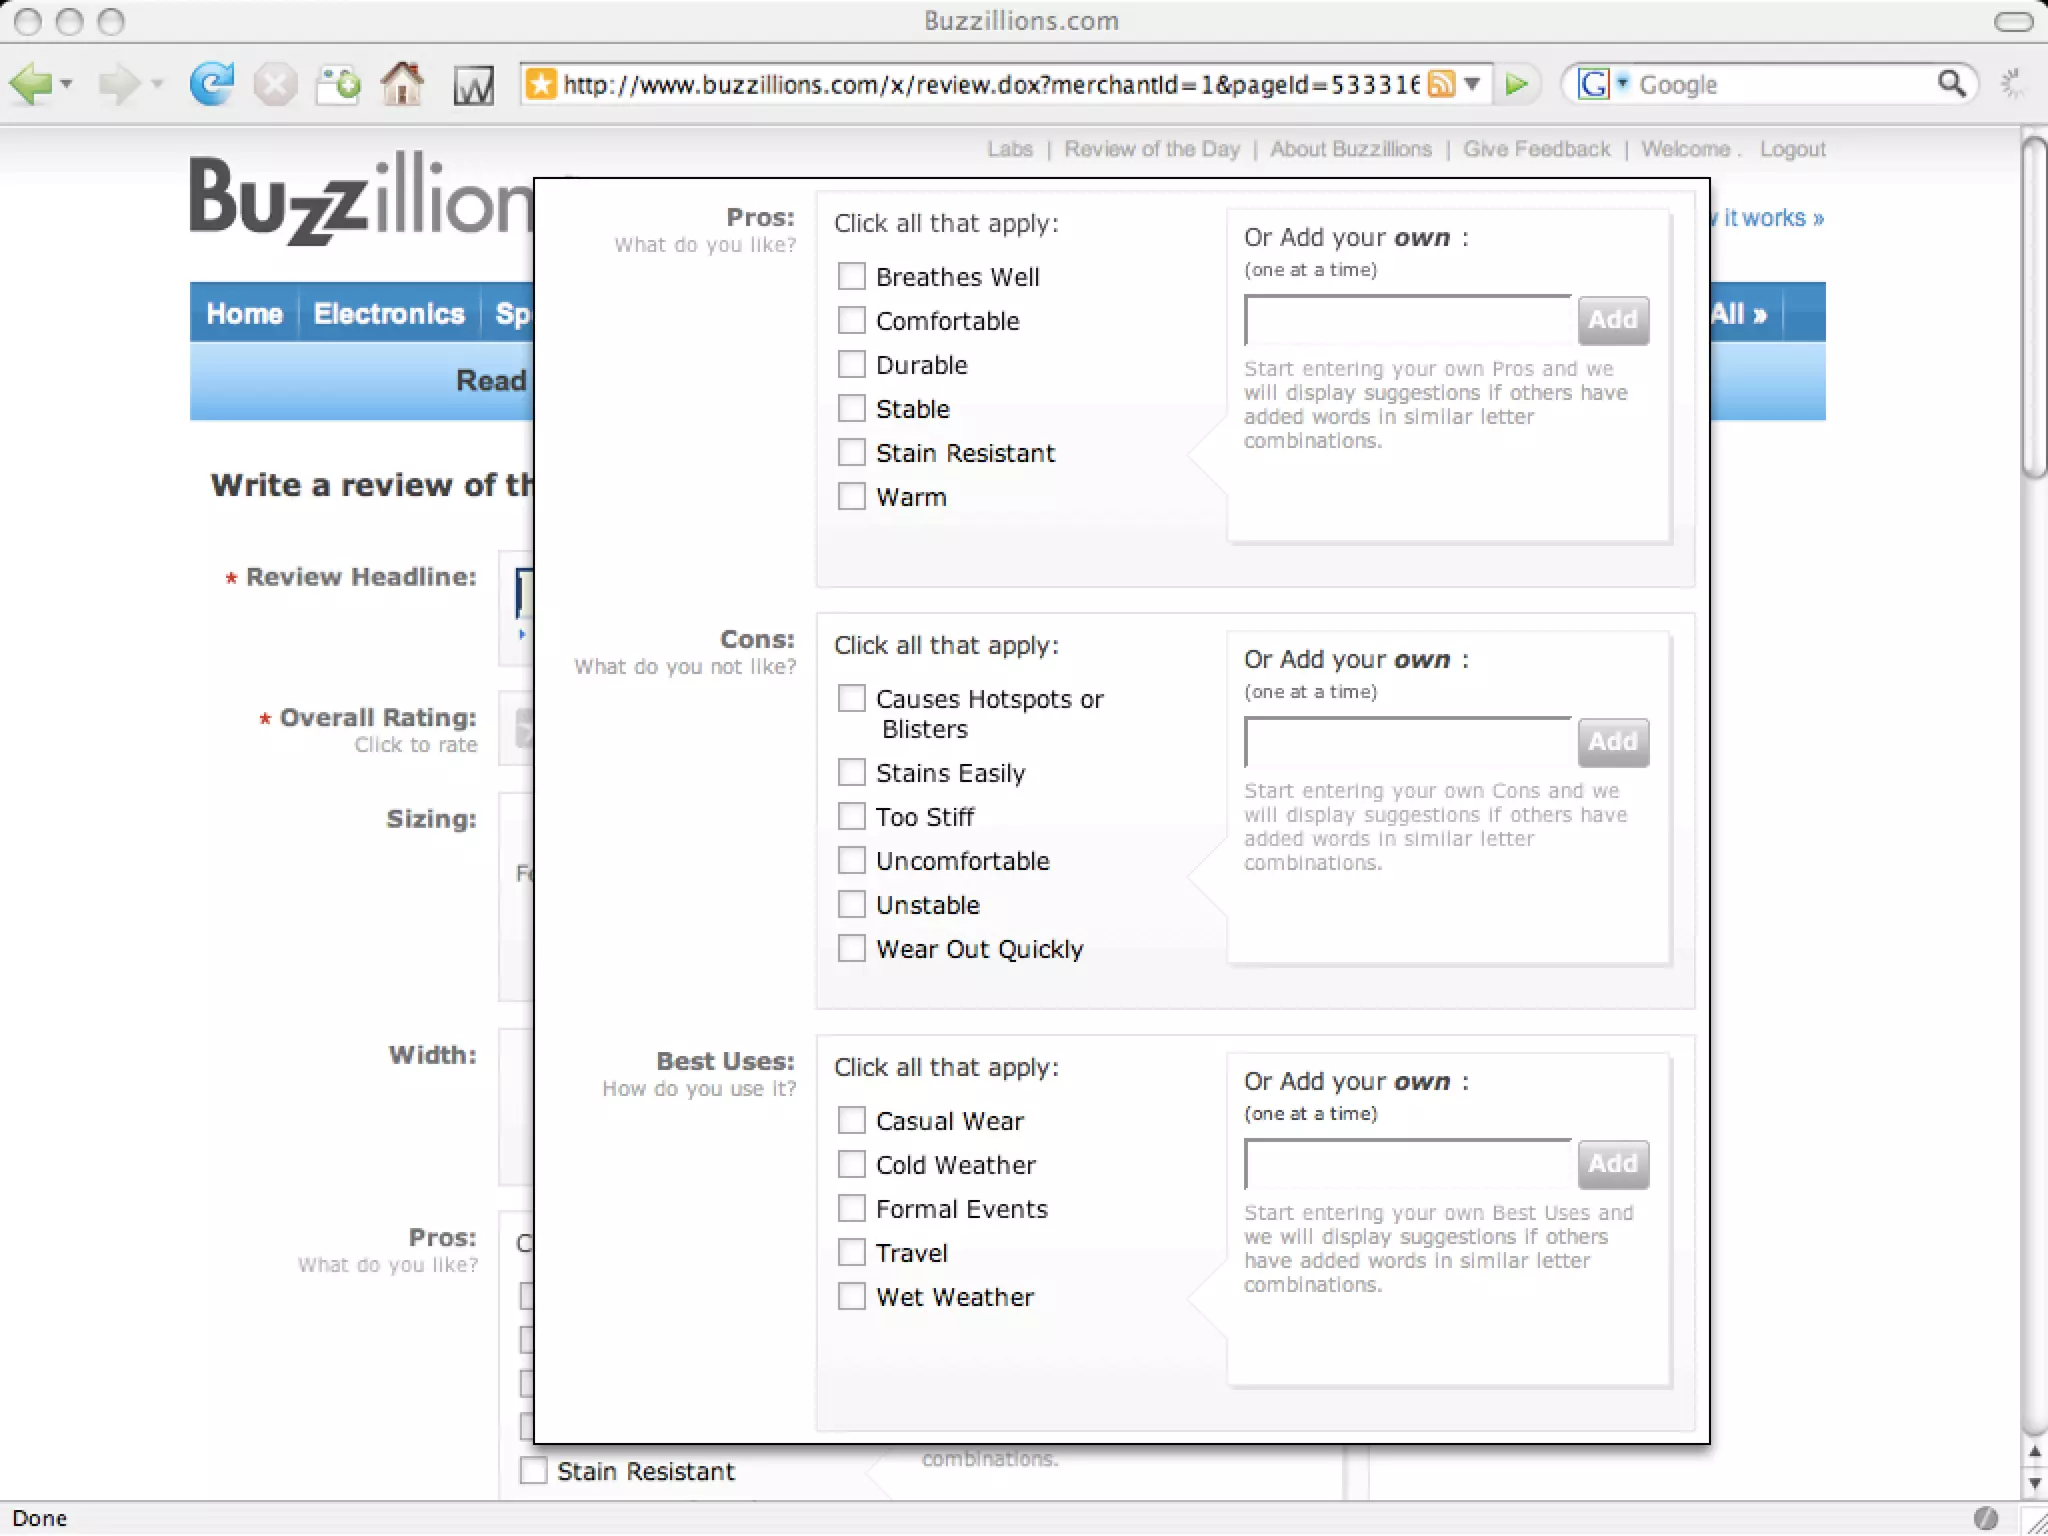Click the RSS feed icon in address bar
Screen dimensions: 2048x1536
[1441, 84]
